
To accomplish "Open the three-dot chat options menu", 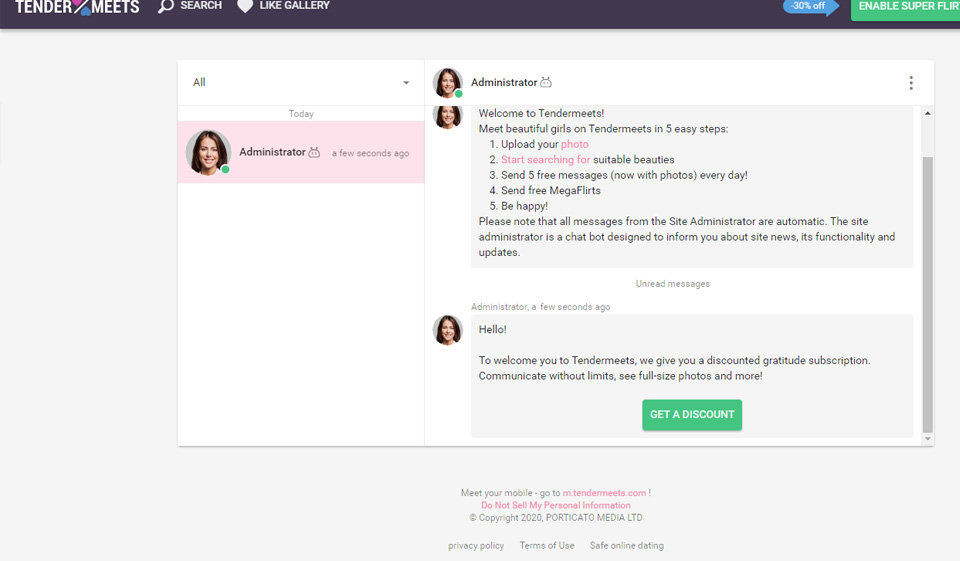I will (x=910, y=83).
